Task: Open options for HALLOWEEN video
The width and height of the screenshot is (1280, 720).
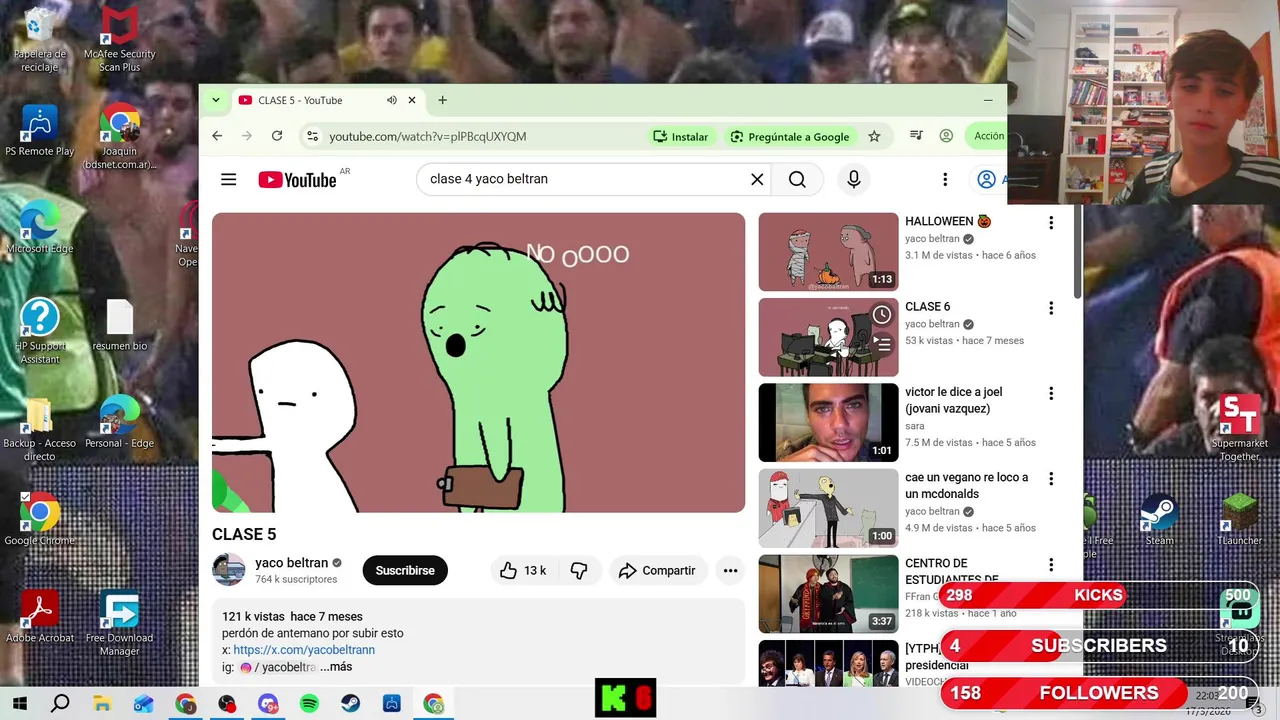Action: (x=1051, y=223)
